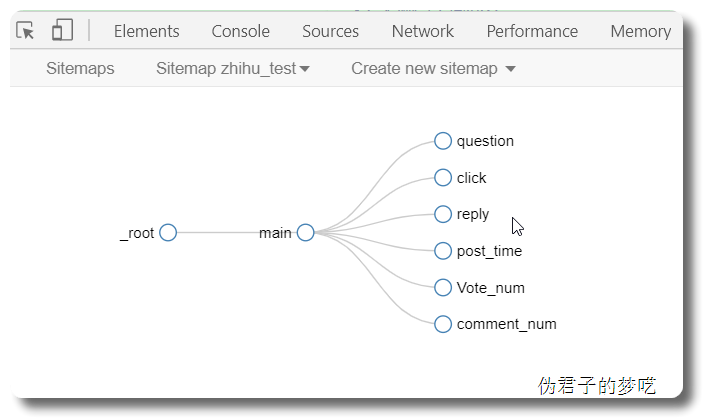Open the Sitemap zhihu_test dropdown
703x418 pixels.
233,69
